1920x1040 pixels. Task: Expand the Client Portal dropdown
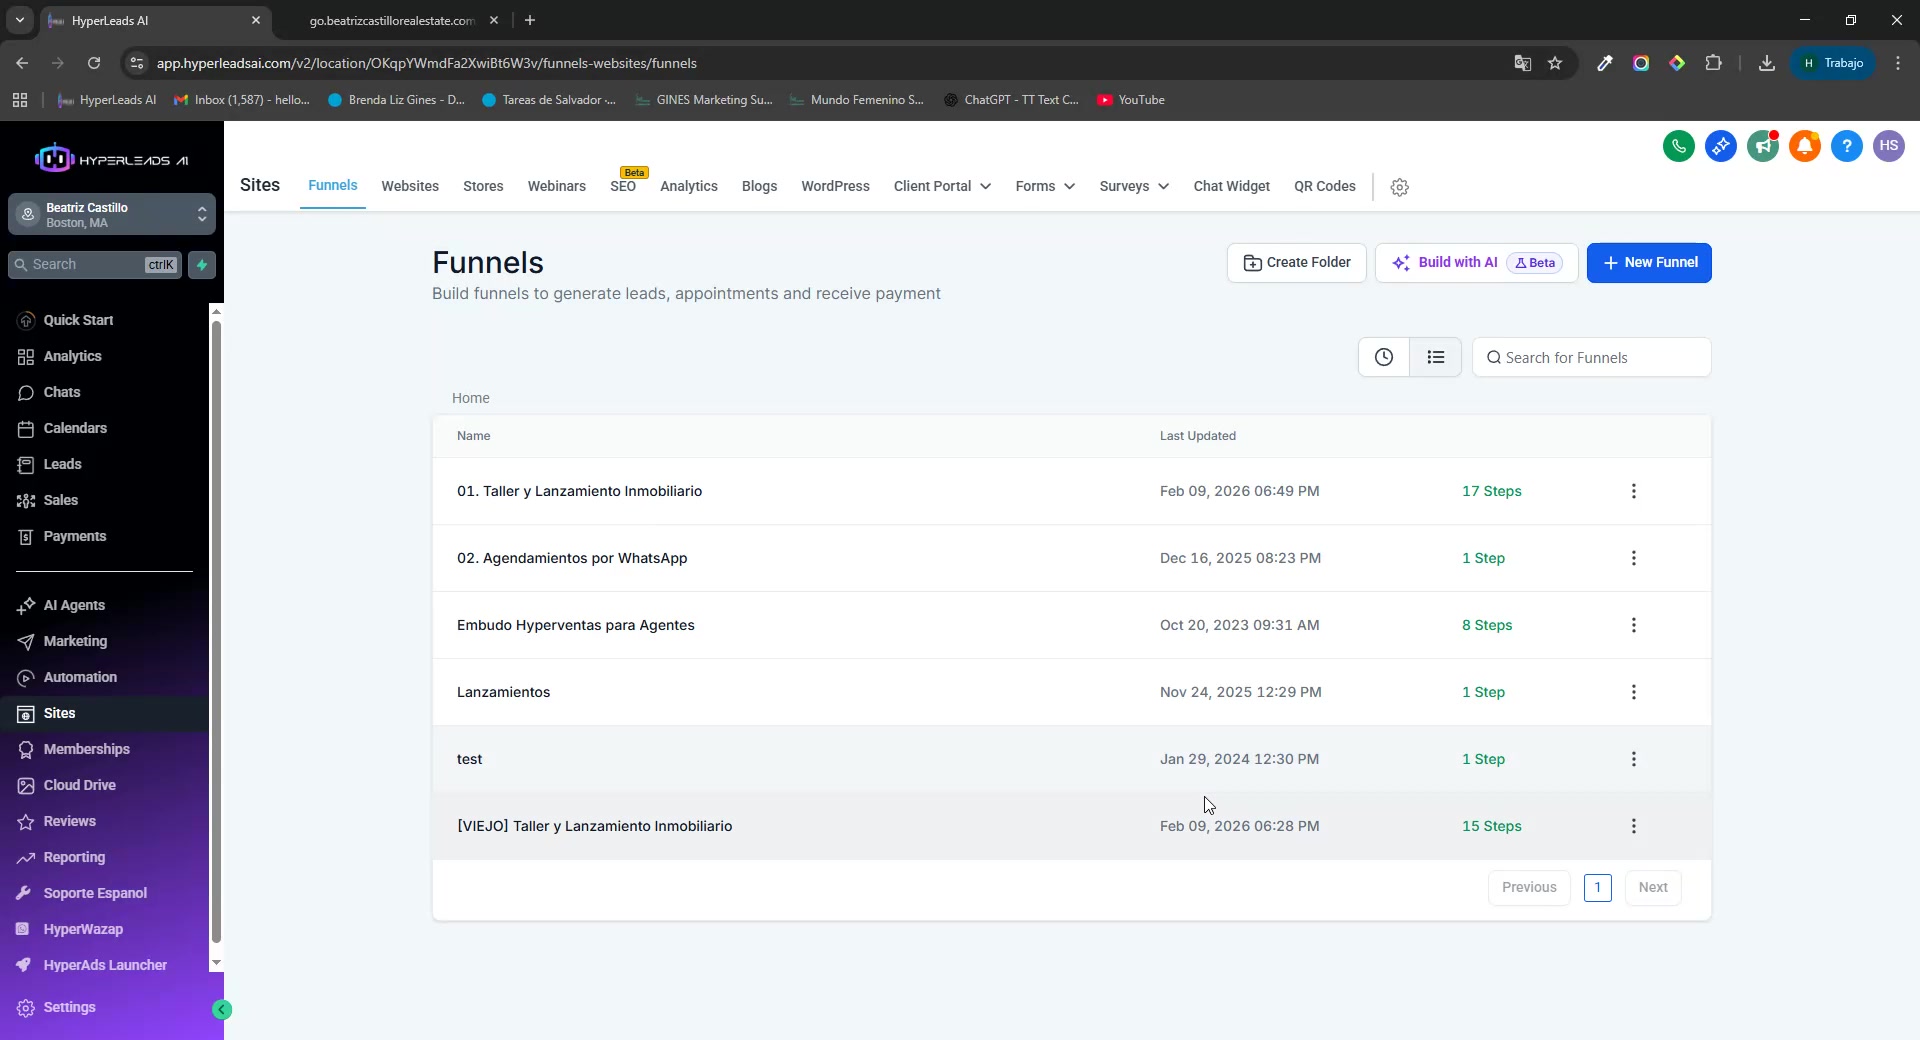(x=942, y=186)
